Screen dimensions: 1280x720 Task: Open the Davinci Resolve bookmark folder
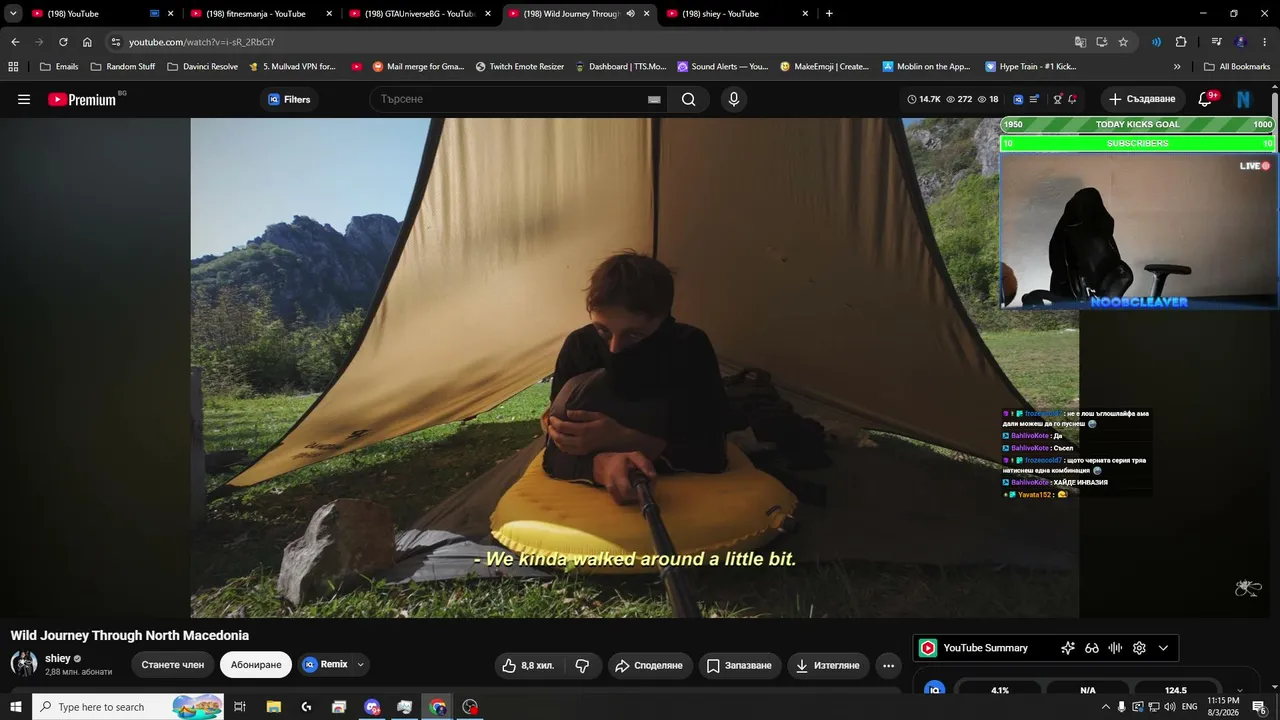(203, 67)
